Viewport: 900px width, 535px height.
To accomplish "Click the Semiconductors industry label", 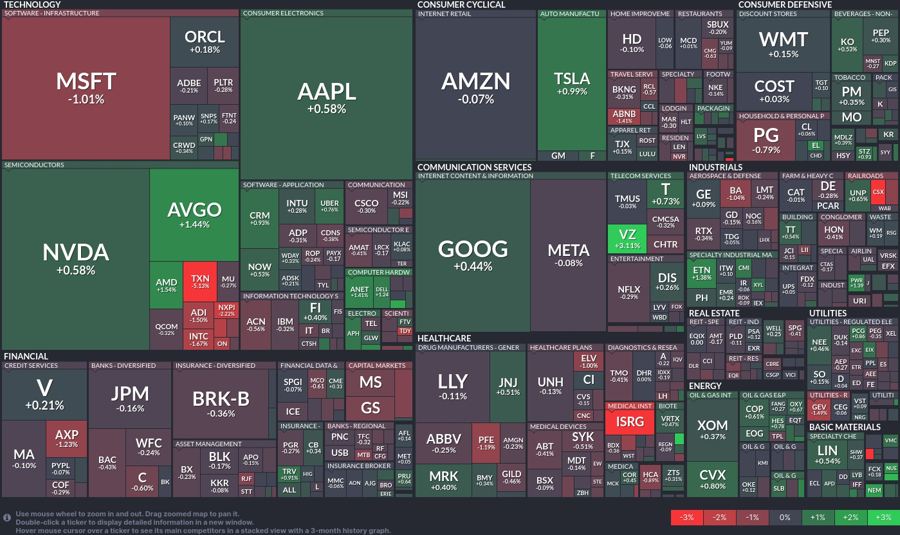I will 28,164.
